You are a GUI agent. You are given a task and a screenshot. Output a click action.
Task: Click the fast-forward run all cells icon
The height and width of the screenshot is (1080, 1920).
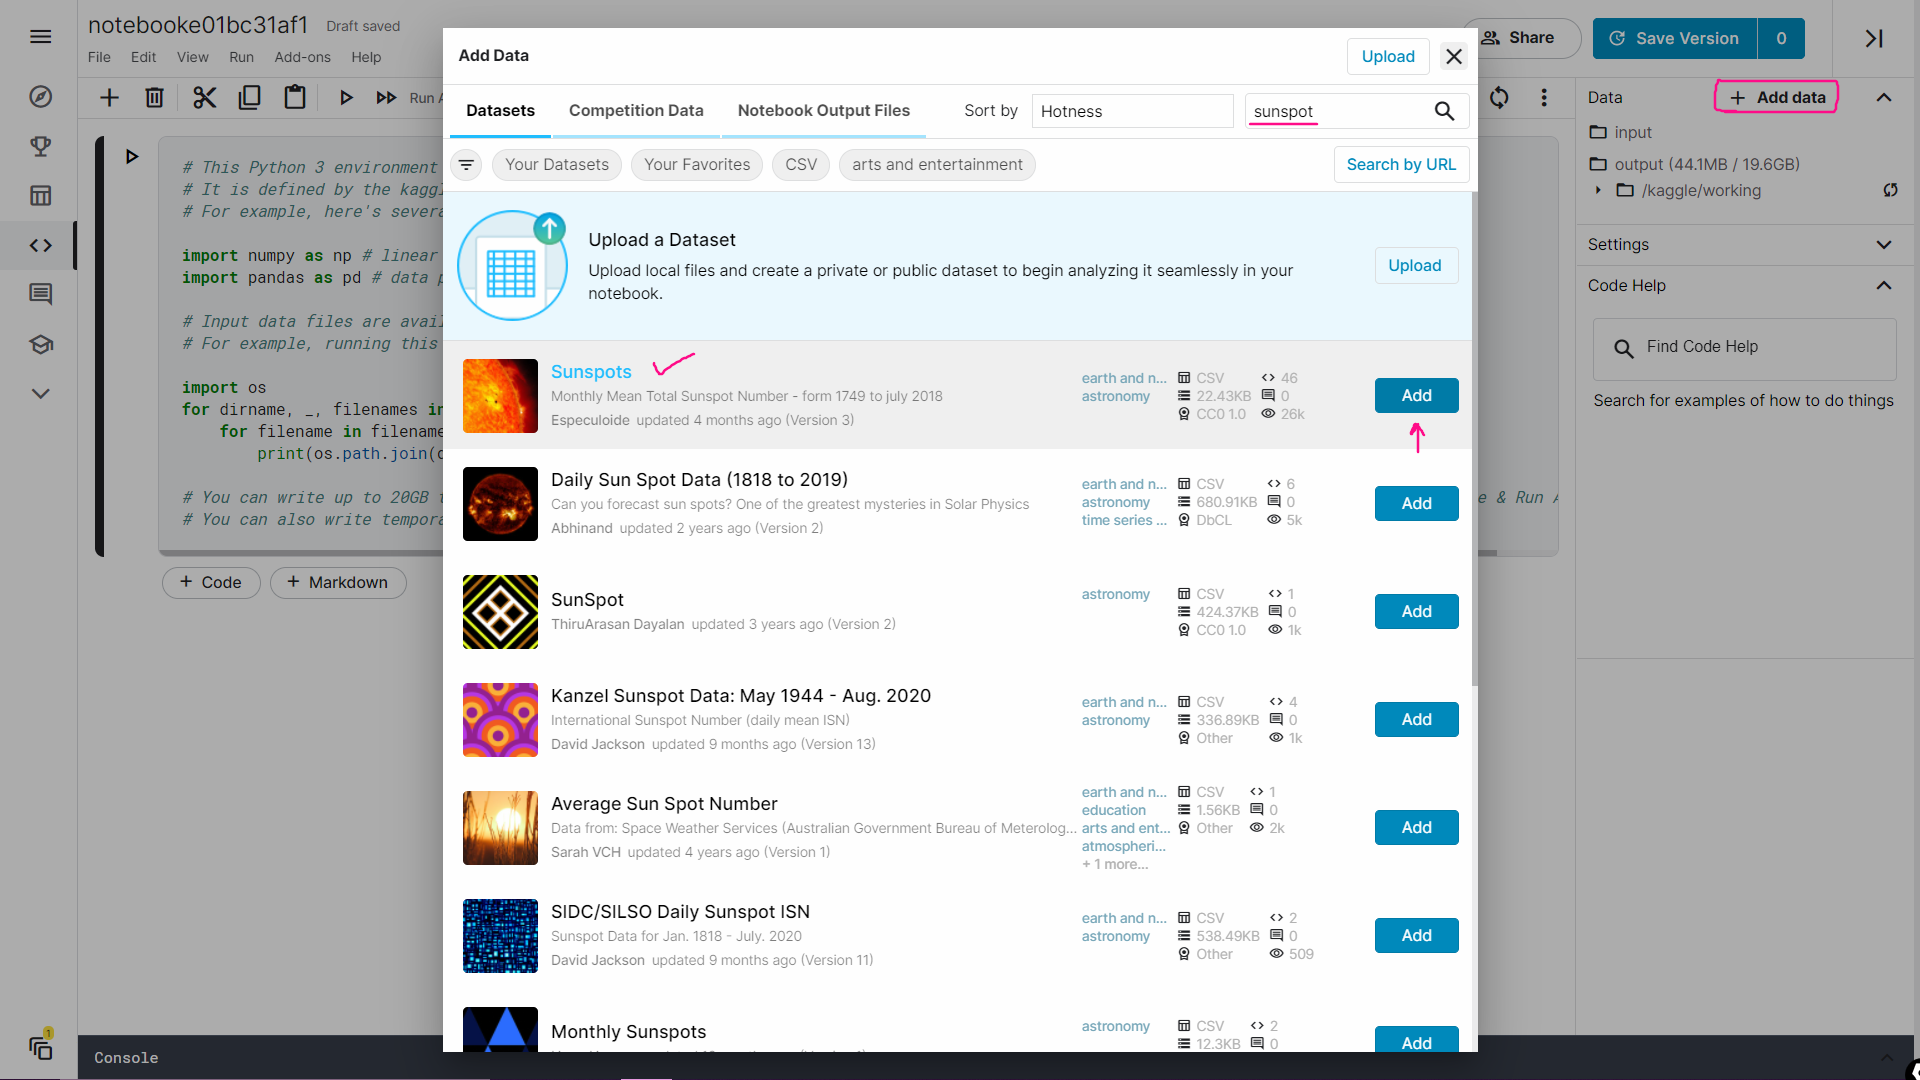point(388,96)
